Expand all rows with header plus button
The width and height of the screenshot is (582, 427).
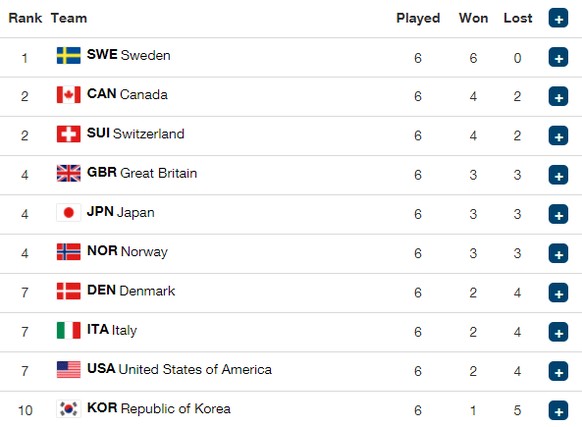[558, 18]
